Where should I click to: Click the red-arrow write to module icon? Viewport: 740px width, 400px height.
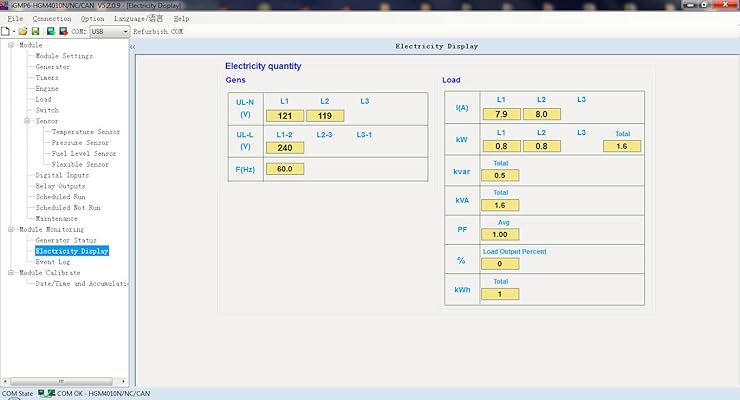point(63,32)
